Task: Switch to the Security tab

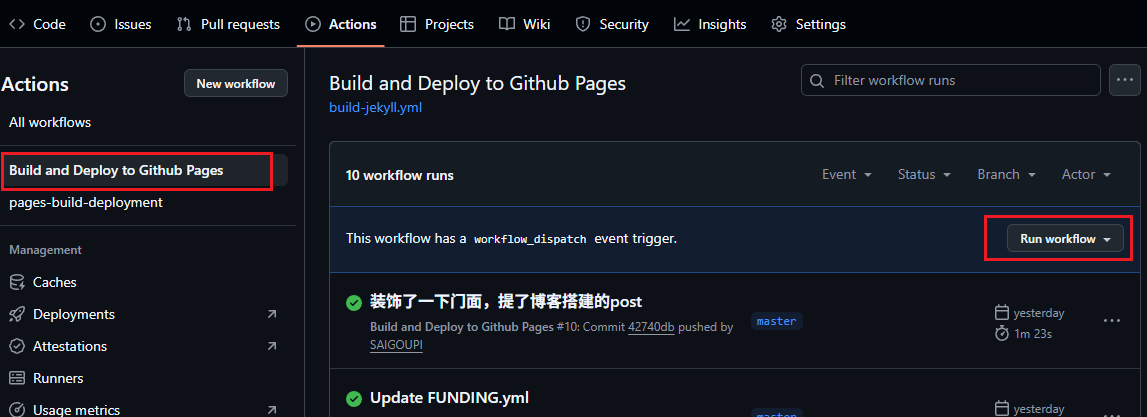Action: point(612,24)
